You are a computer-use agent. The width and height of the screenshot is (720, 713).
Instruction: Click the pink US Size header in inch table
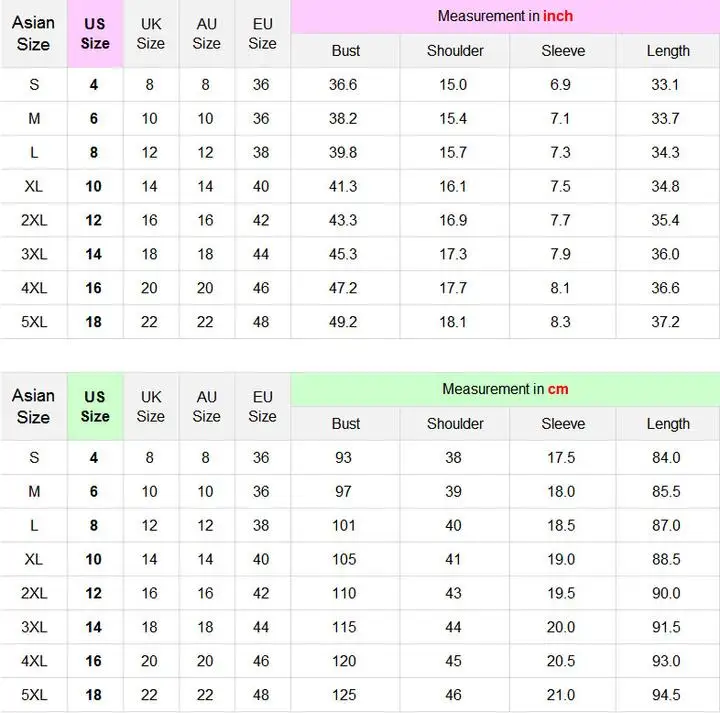(95, 34)
